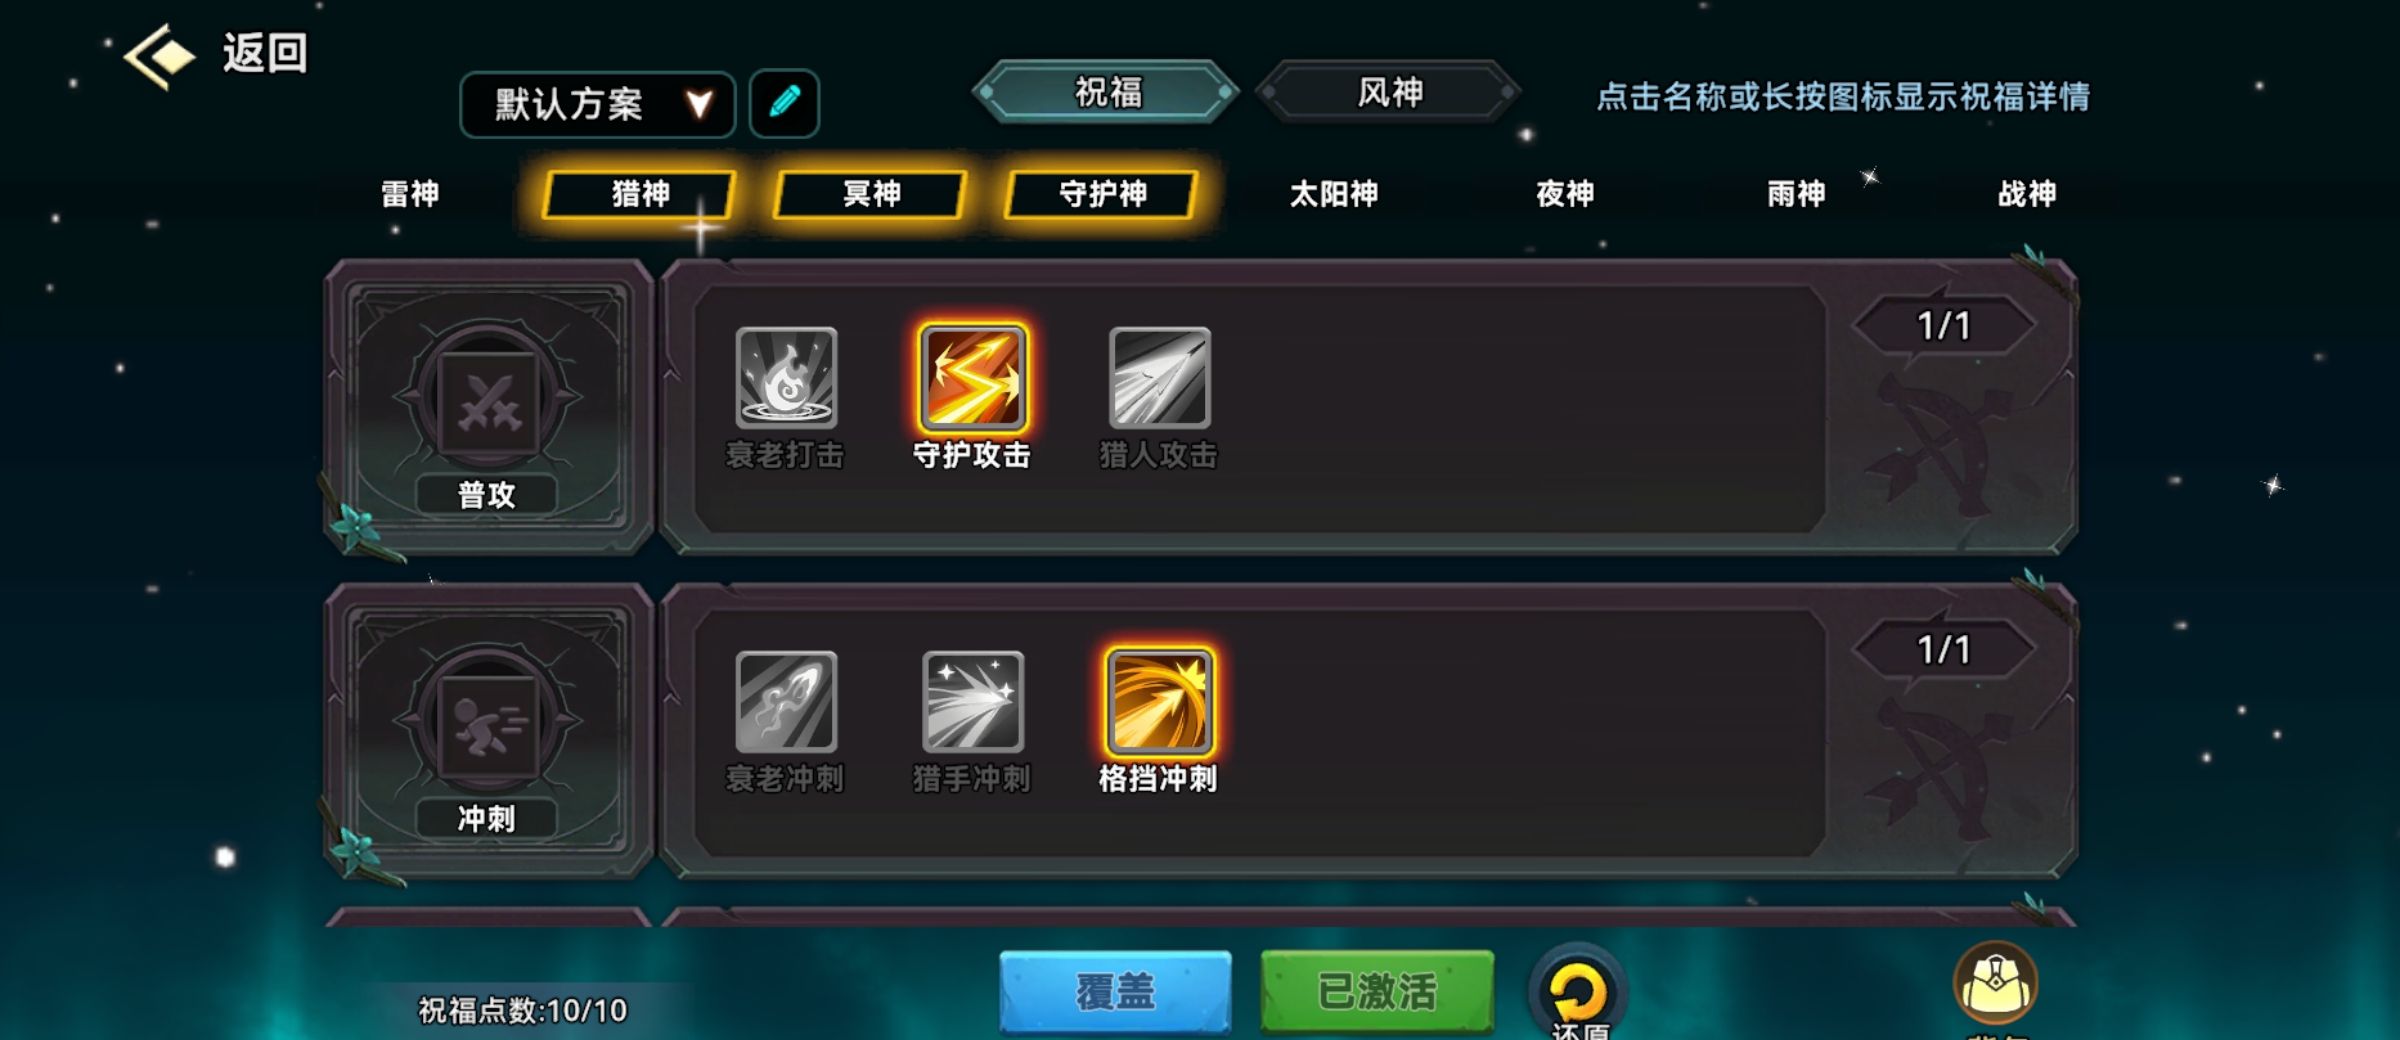The image size is (2400, 1040).
Task: Toggle the highlighted 冥神 god filter
Action: 871,194
